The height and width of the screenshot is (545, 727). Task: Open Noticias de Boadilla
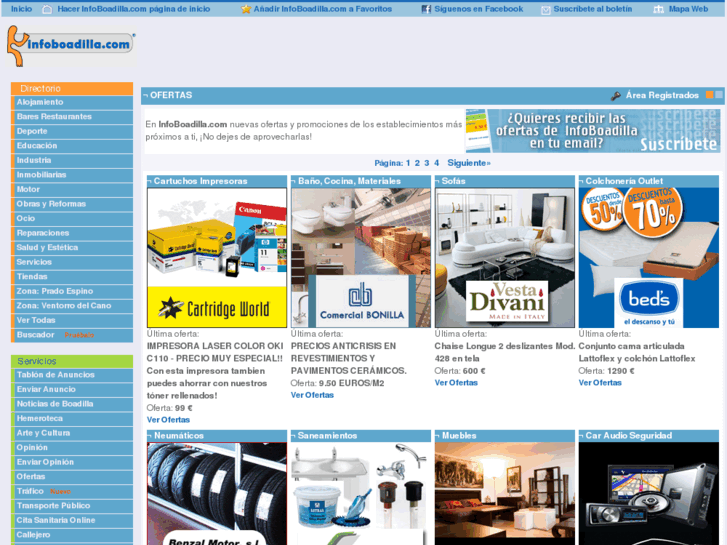point(72,404)
